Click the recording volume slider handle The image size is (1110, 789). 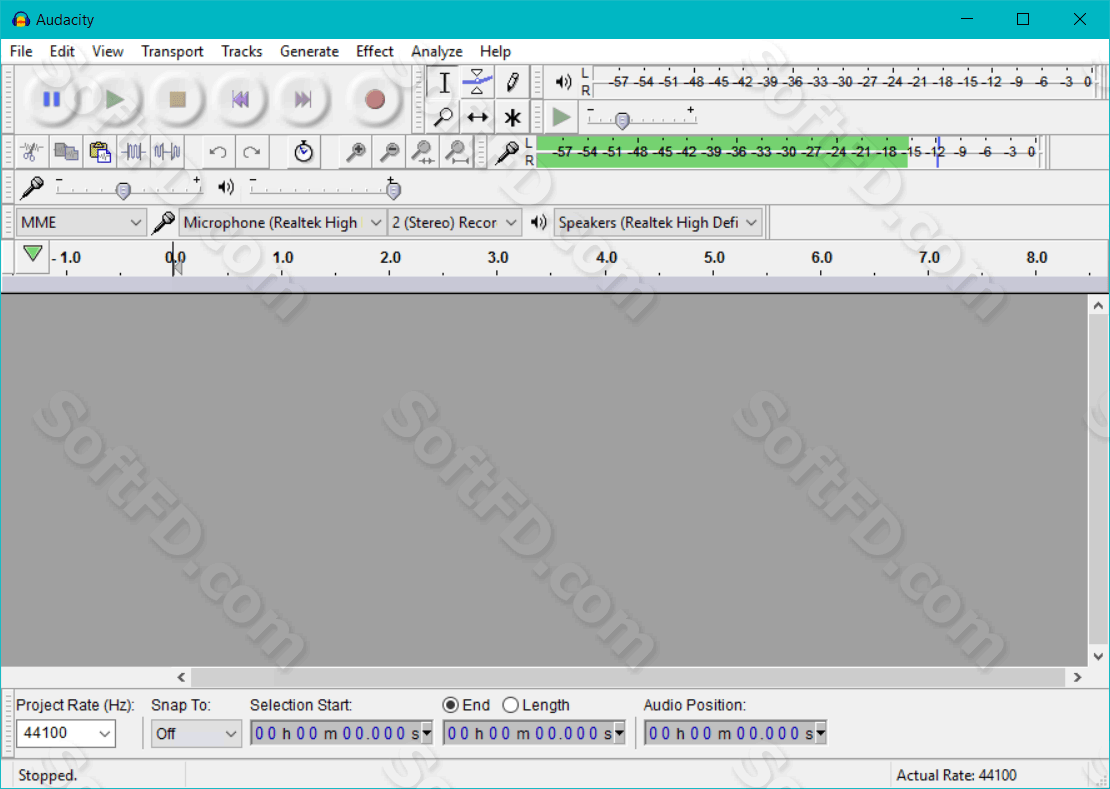[123, 191]
